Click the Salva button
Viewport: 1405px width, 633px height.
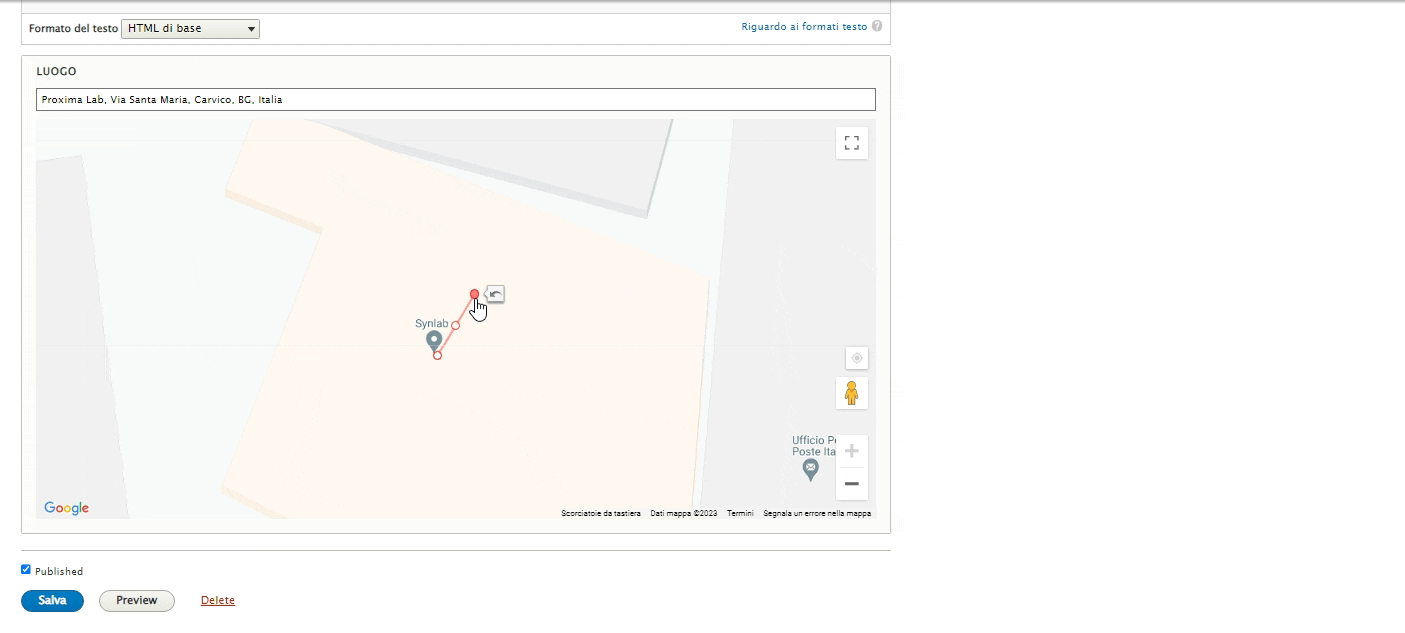point(52,601)
